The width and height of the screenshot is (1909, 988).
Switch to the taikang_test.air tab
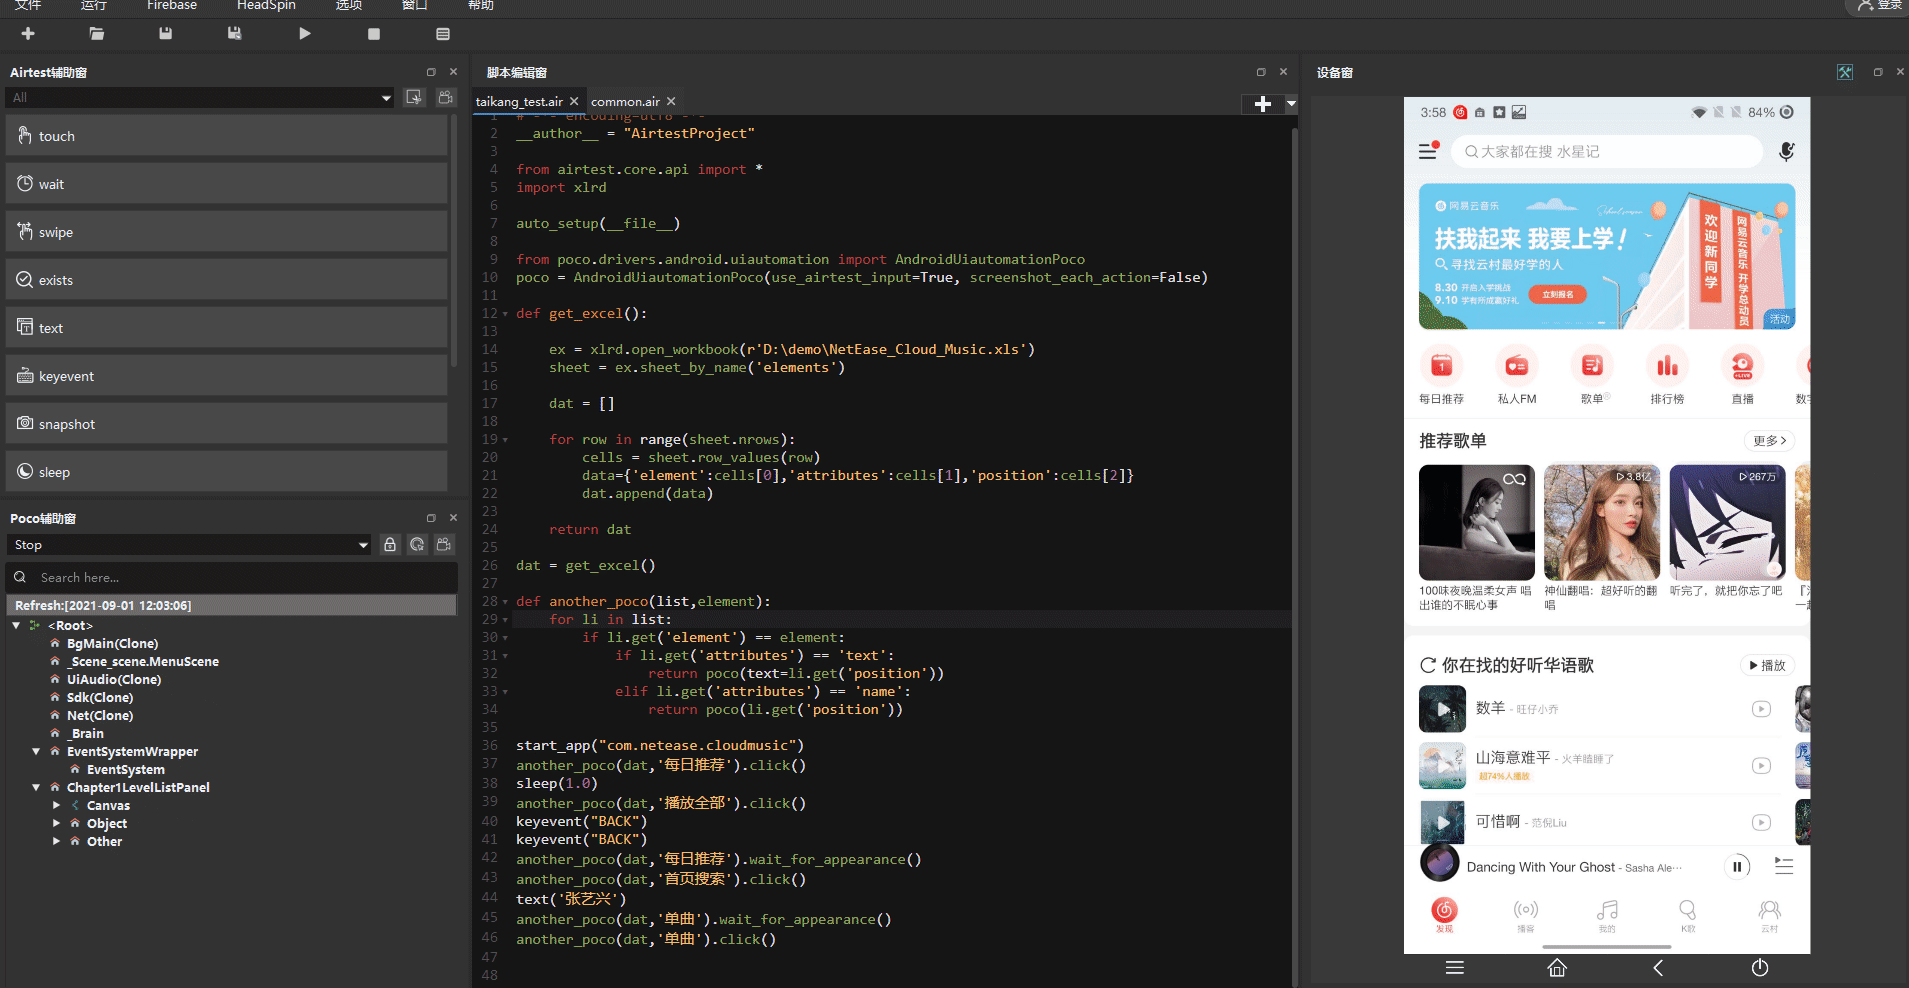point(519,102)
